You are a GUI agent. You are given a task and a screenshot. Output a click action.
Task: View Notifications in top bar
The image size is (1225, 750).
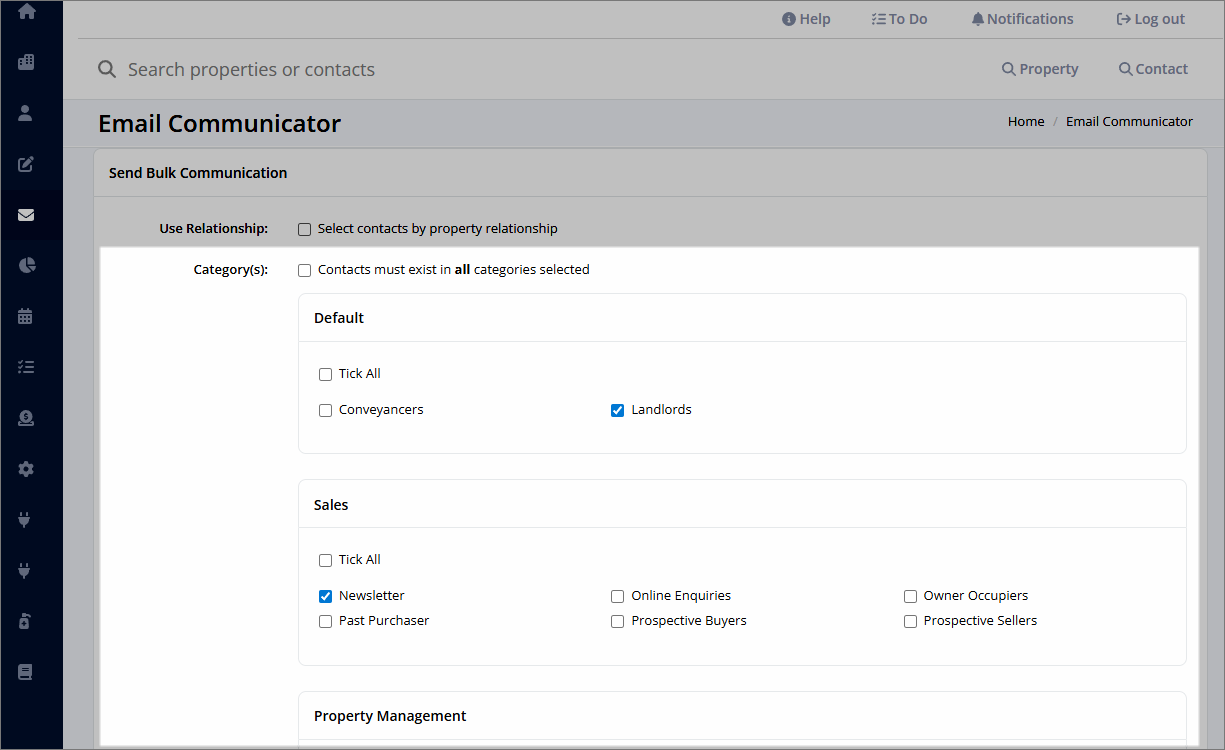click(x=1022, y=19)
